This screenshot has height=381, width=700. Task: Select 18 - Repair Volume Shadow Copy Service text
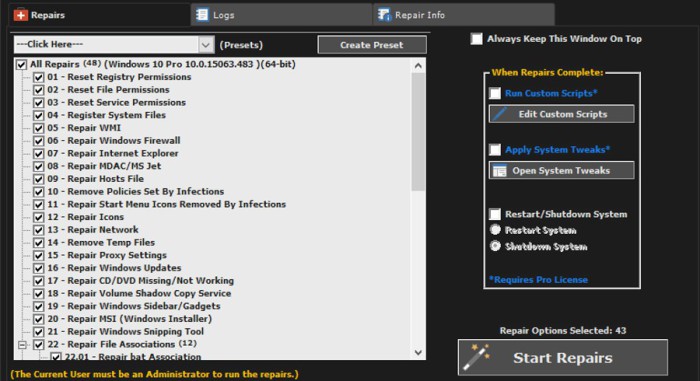[x=139, y=293]
